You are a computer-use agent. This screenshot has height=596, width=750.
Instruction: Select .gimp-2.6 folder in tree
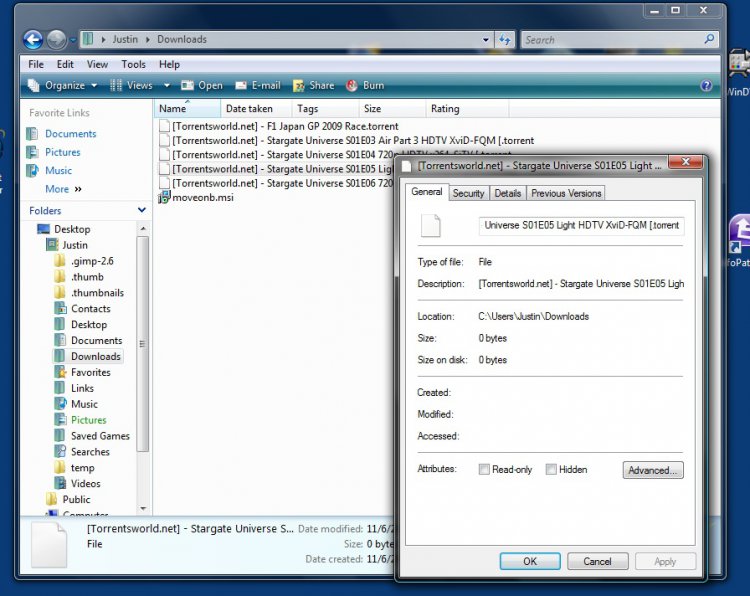(92, 261)
